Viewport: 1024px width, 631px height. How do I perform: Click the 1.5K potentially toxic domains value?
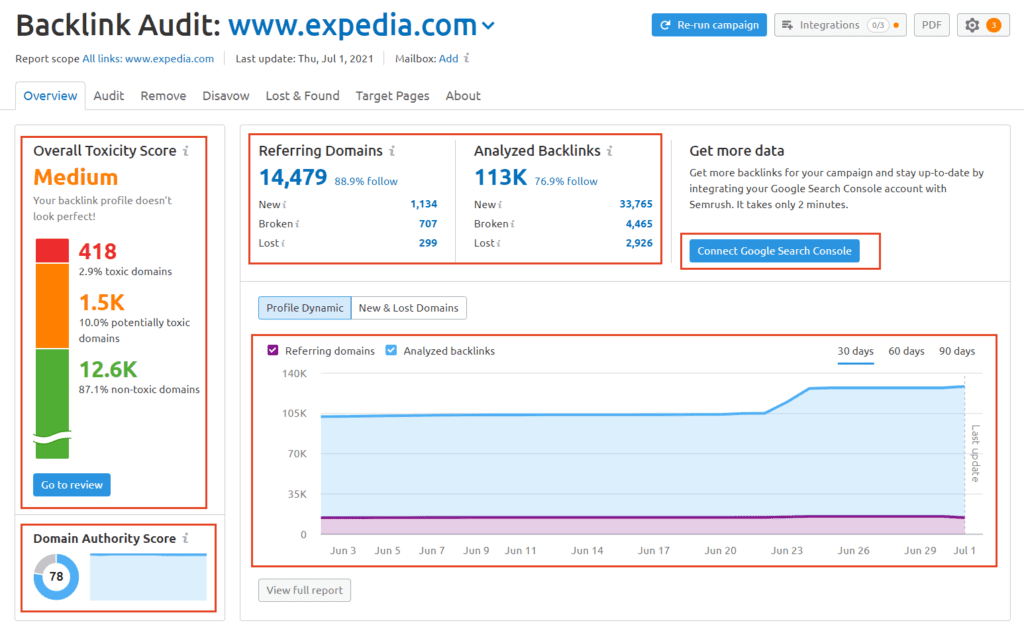101,302
